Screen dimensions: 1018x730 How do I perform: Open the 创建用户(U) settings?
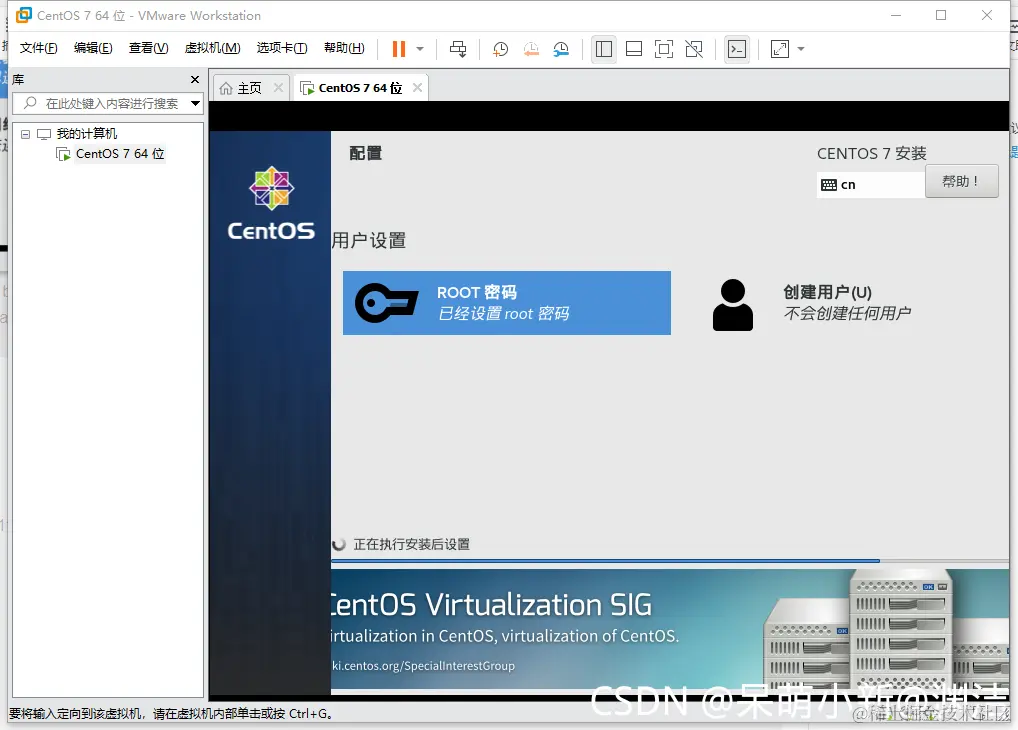click(x=847, y=303)
